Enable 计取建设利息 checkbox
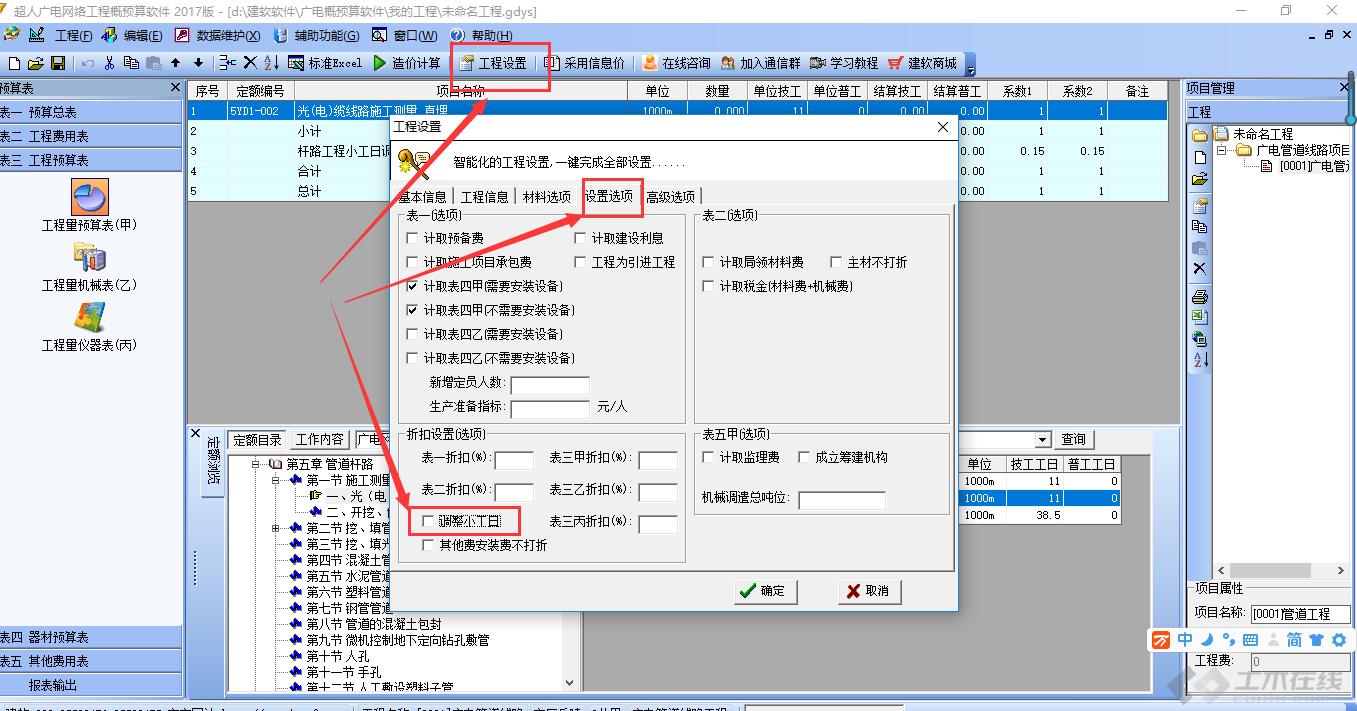The height and width of the screenshot is (711, 1357). [x=580, y=238]
